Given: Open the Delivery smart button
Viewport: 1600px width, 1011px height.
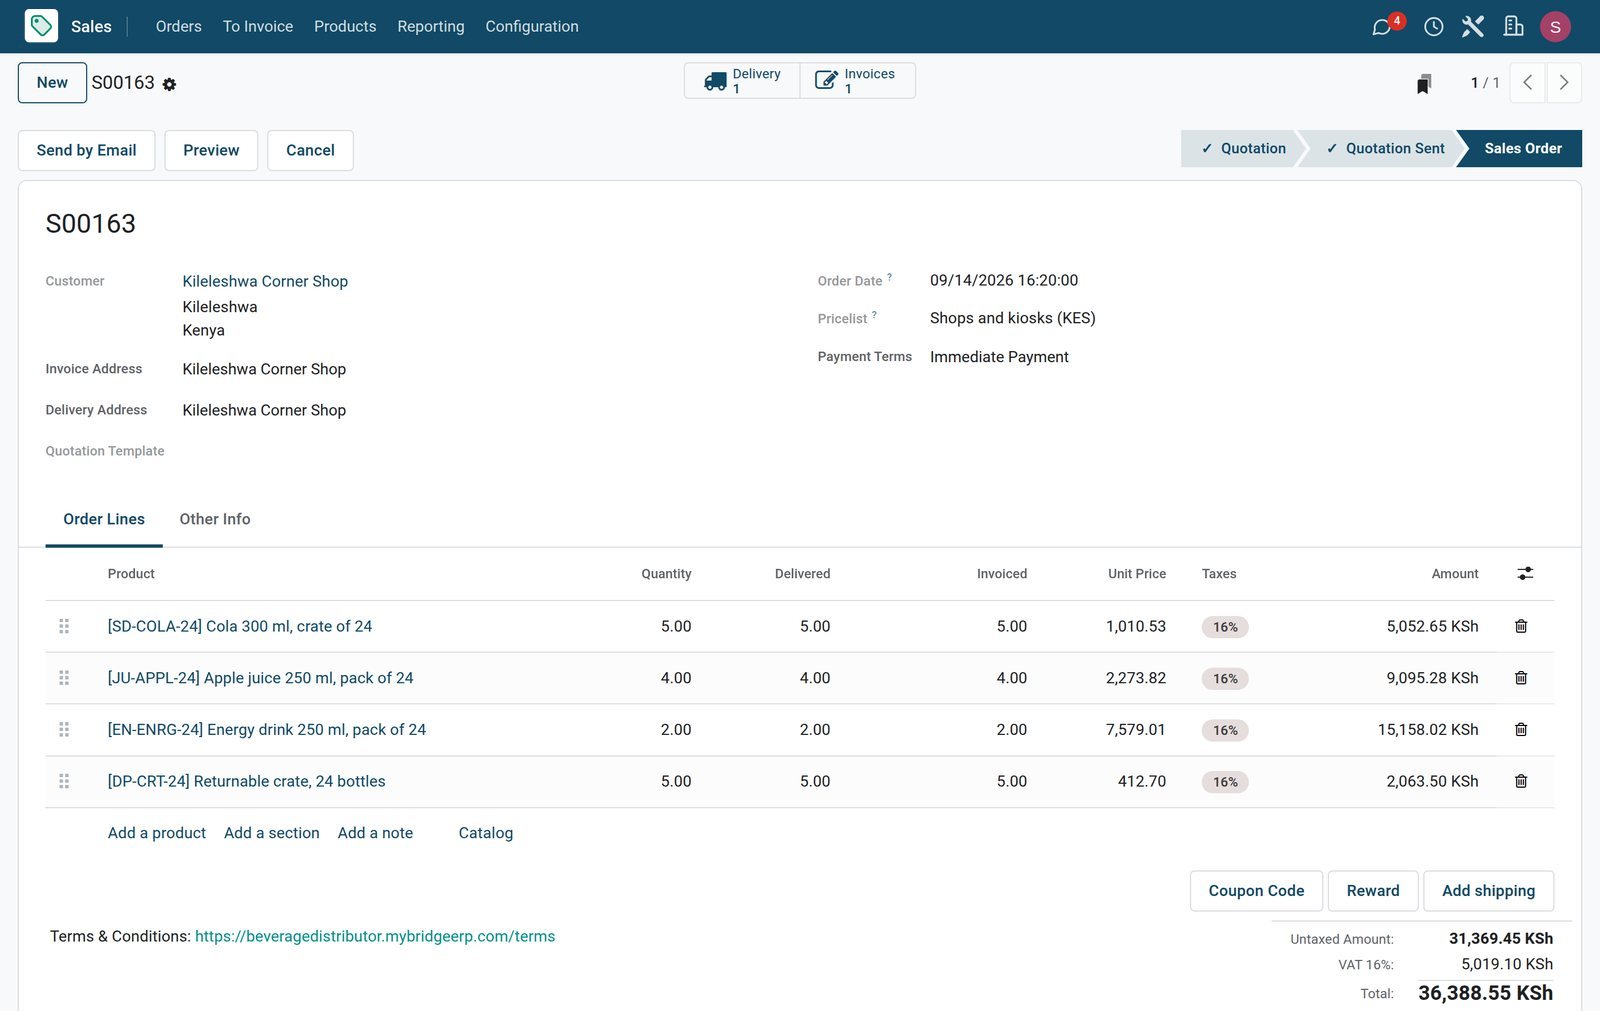Looking at the screenshot, I should click(x=742, y=81).
